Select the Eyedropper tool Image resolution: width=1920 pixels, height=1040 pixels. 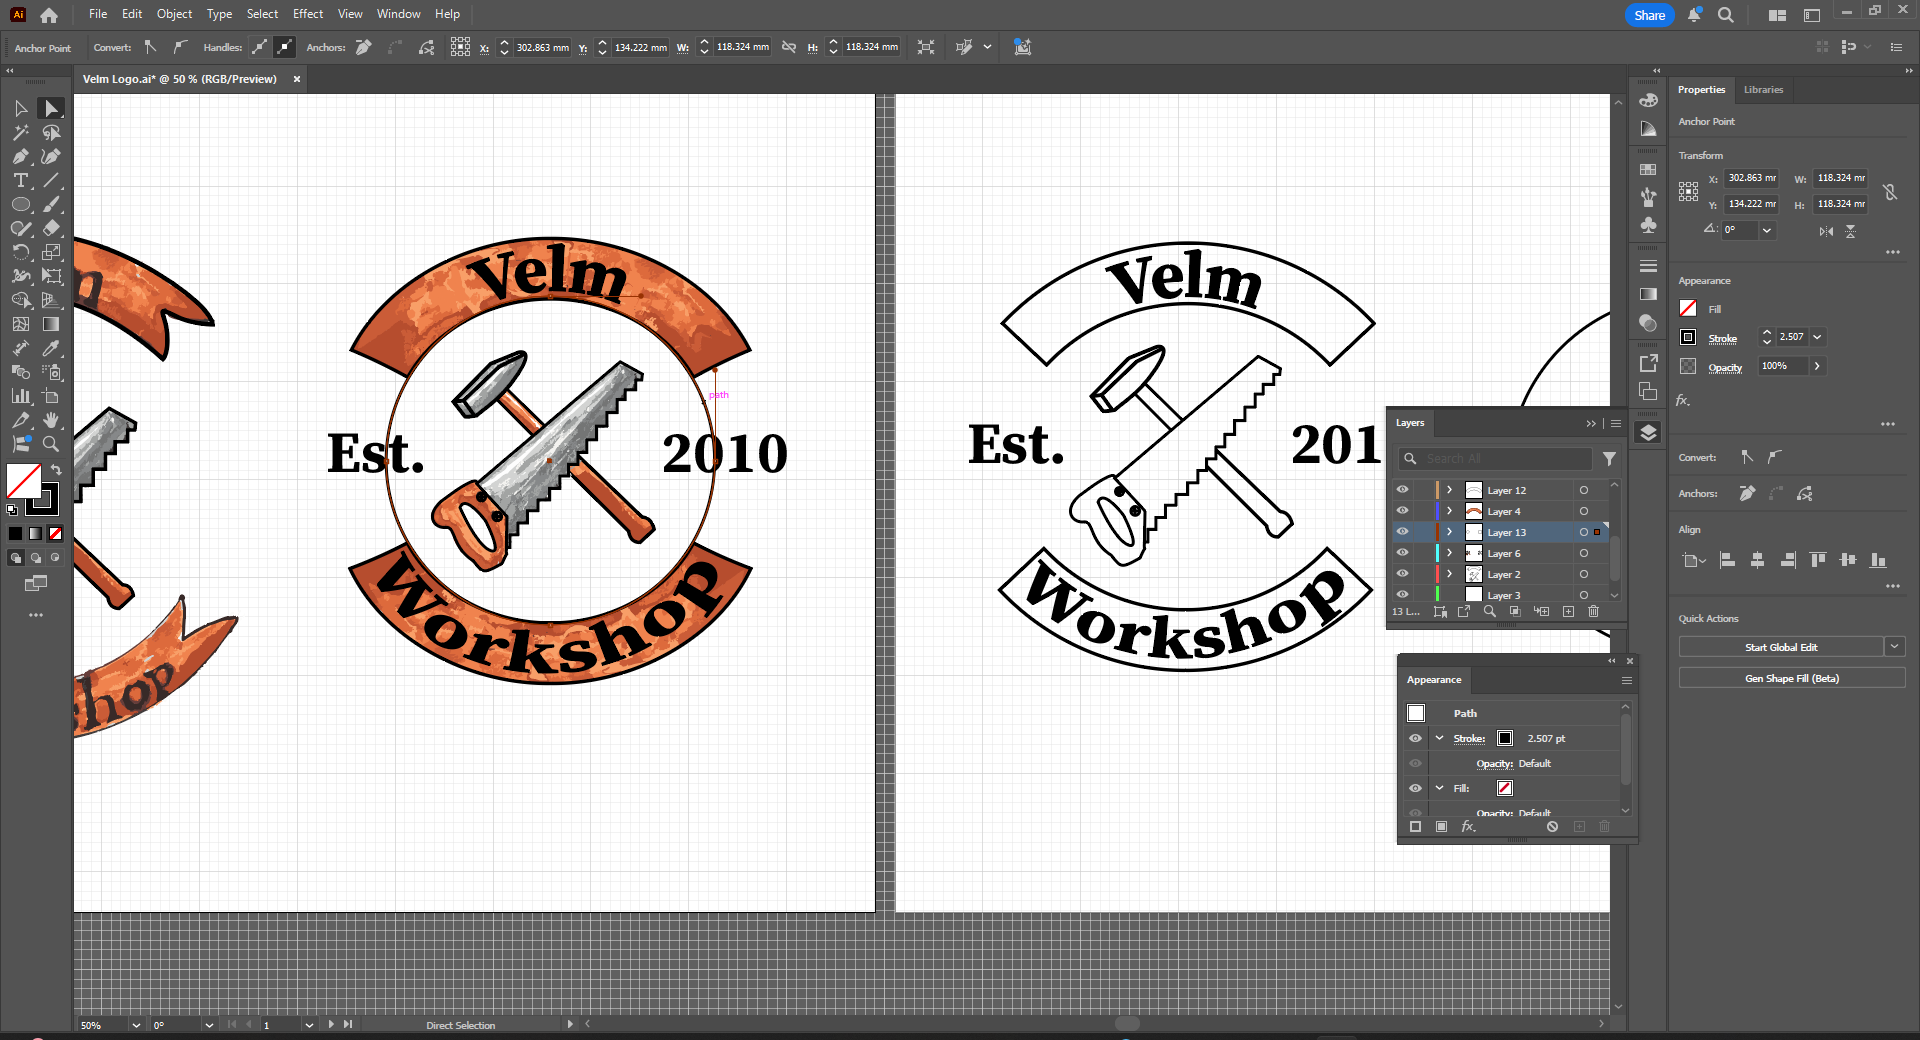(x=51, y=348)
